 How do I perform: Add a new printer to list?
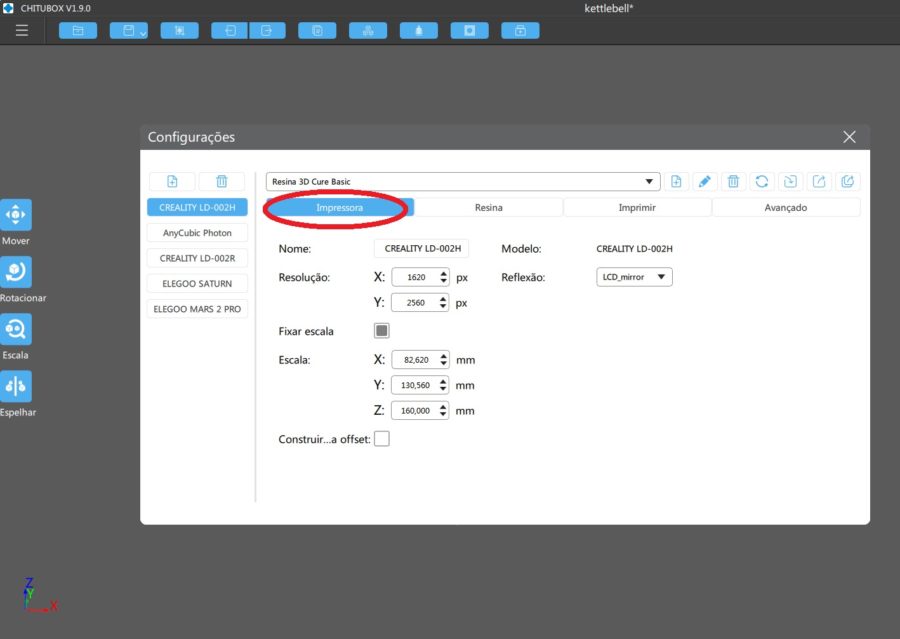(172, 181)
